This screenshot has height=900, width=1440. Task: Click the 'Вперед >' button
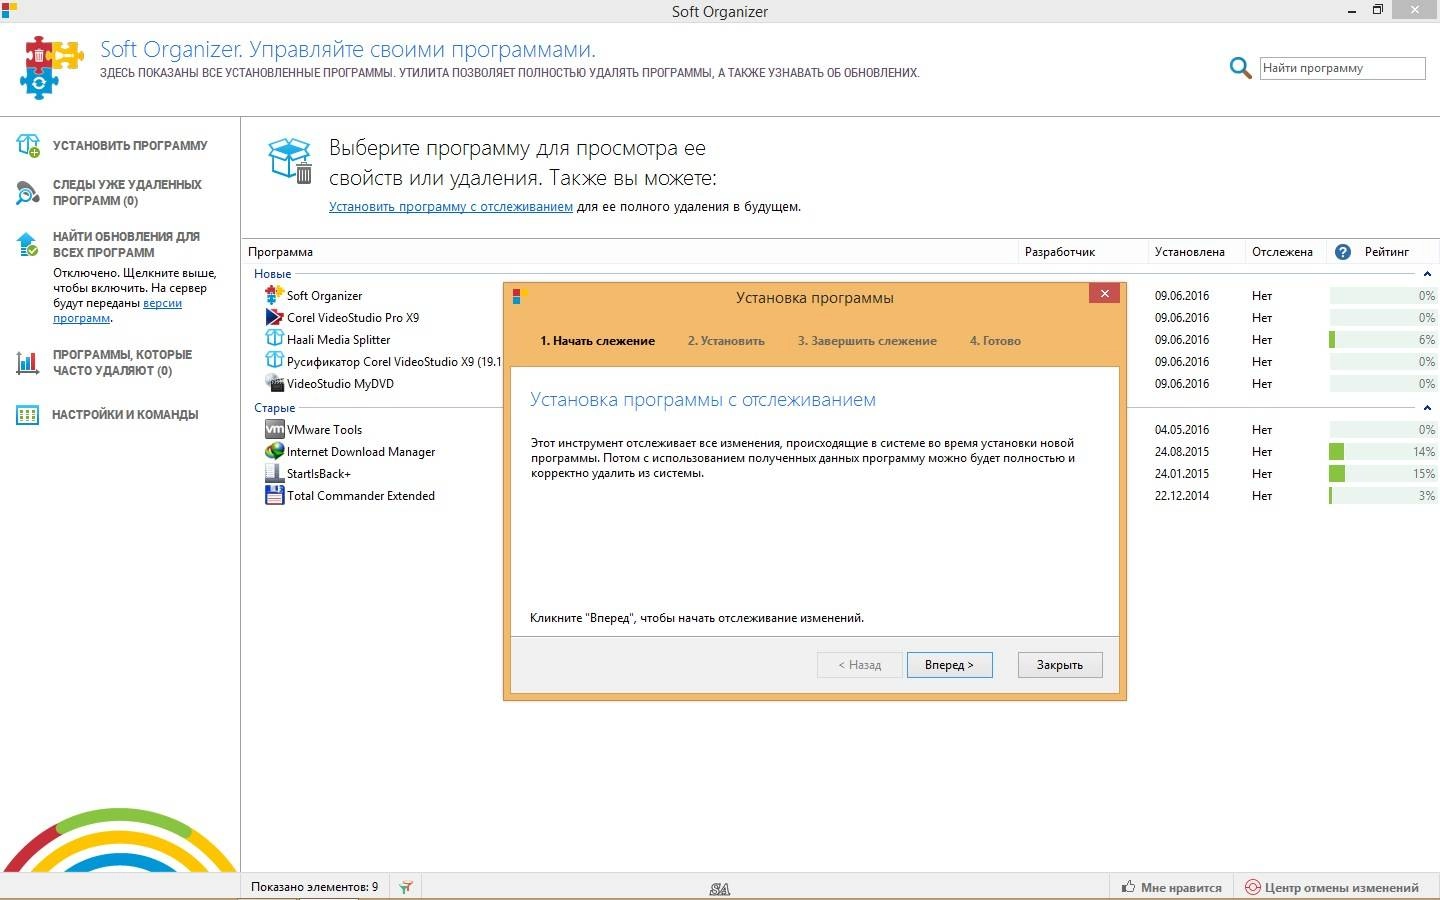coord(949,665)
